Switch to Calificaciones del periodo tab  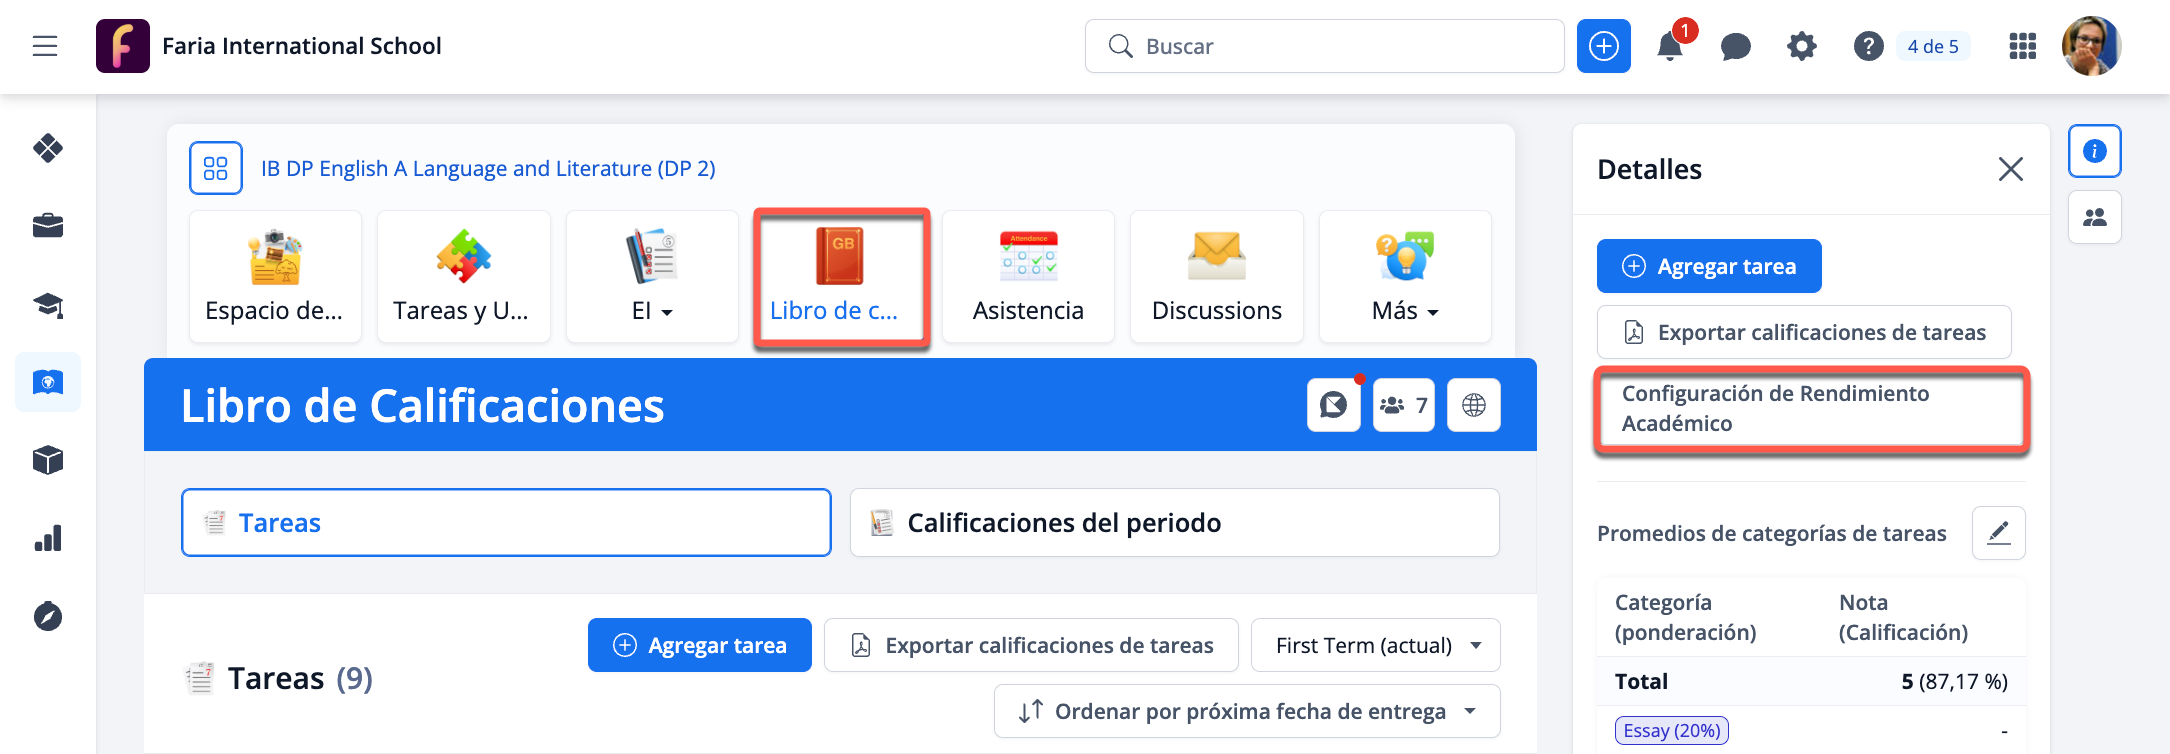click(x=1174, y=523)
